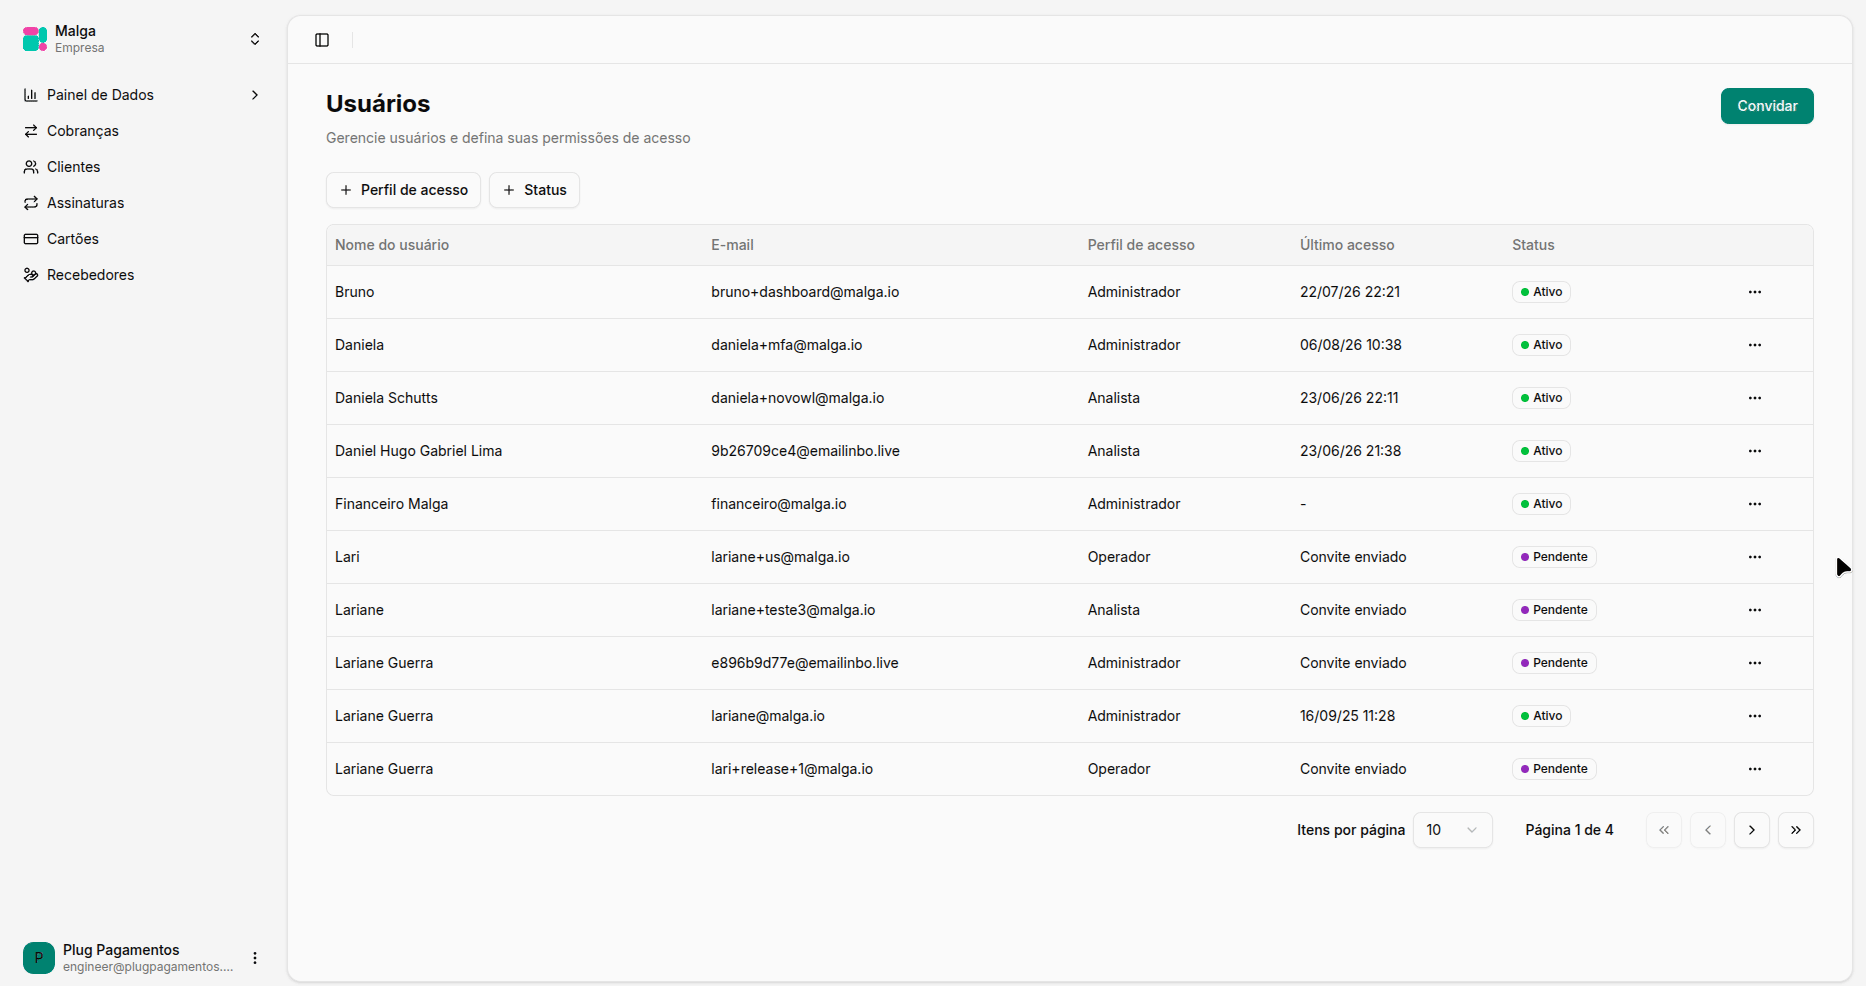Screen dimensions: 1866x986
Task: Open actions menu for lariane@malga.io row
Action: 1755,716
